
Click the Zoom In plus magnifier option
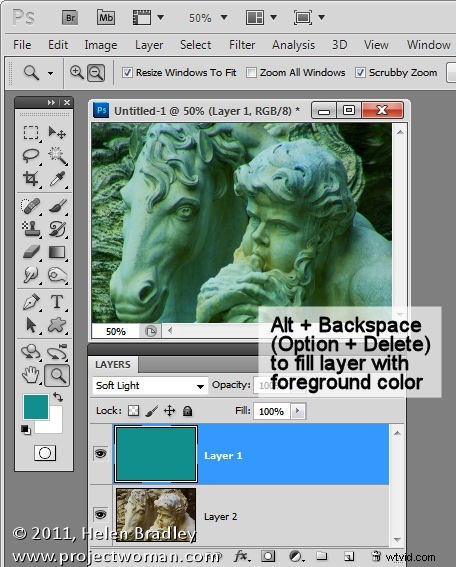coord(77,72)
